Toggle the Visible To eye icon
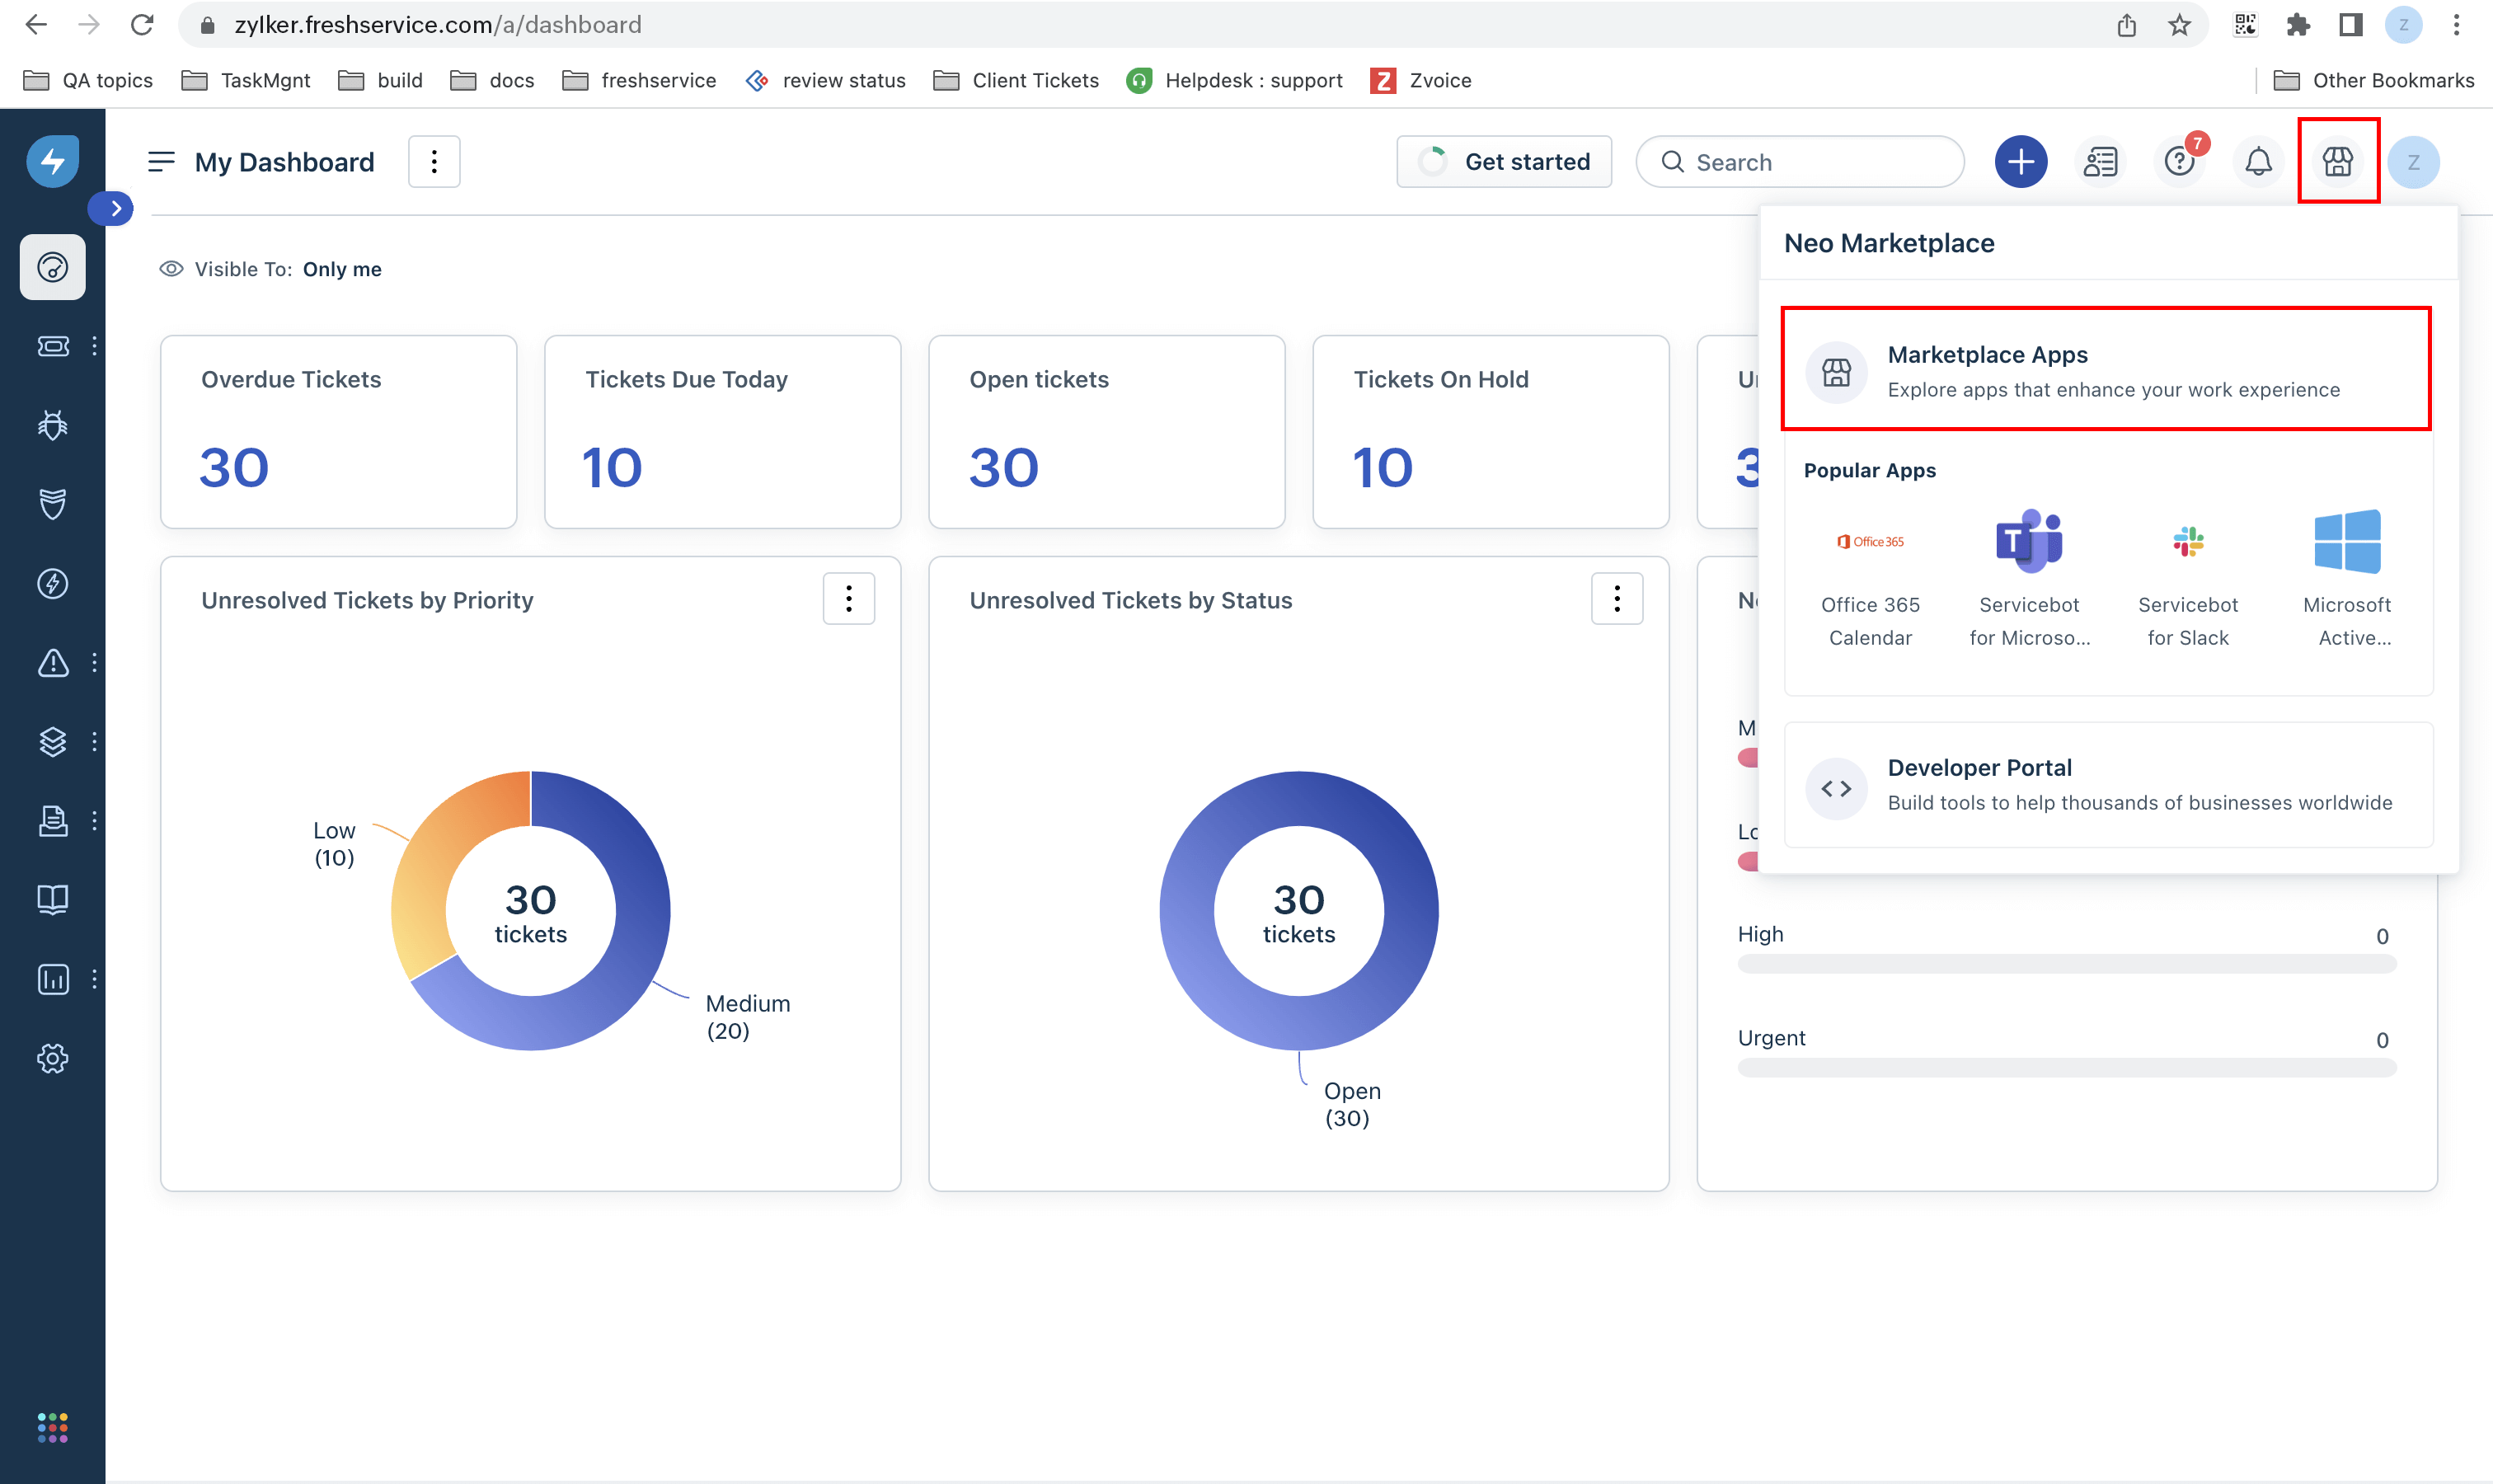This screenshot has width=2493, height=1484. (171, 269)
